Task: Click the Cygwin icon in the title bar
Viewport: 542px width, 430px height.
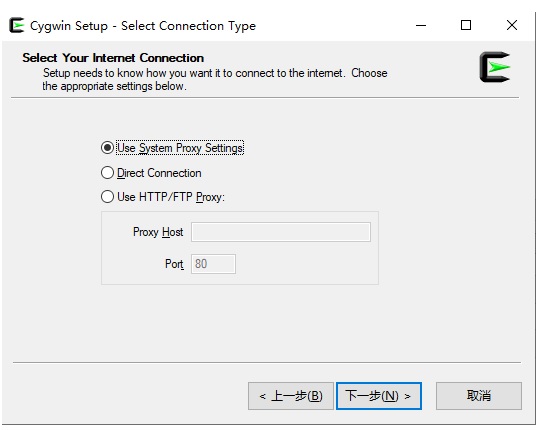Action: (x=17, y=25)
